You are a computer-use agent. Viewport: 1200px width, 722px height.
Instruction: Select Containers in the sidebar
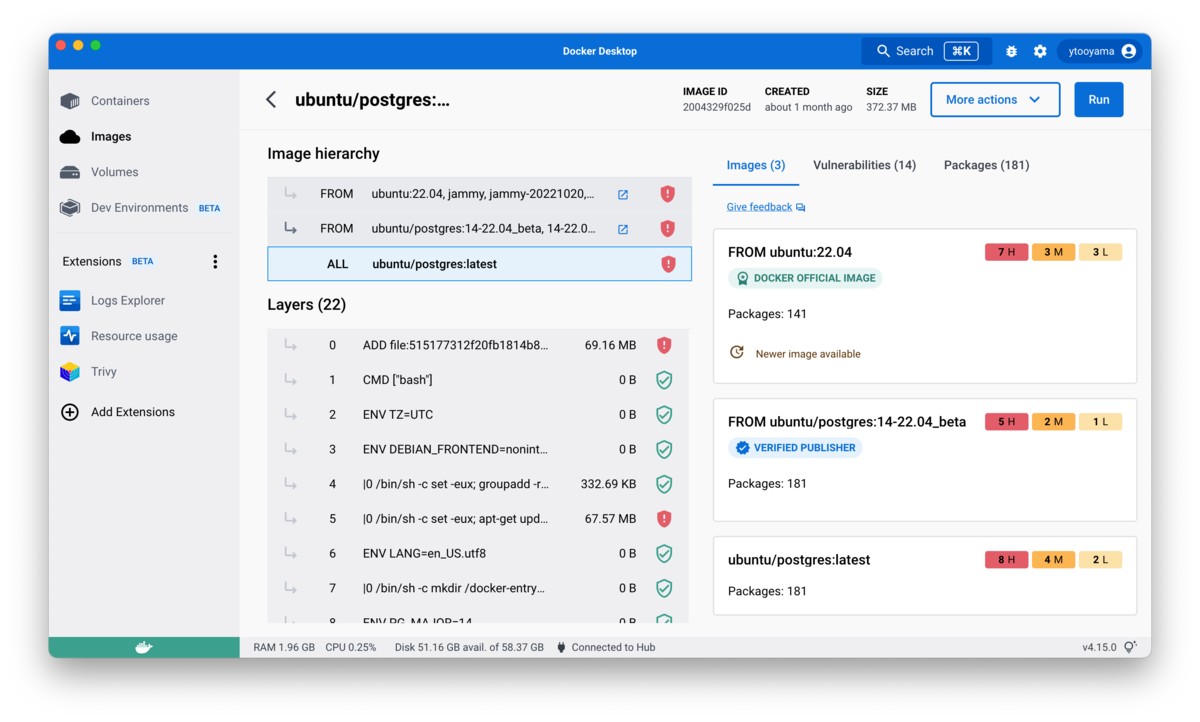120,101
